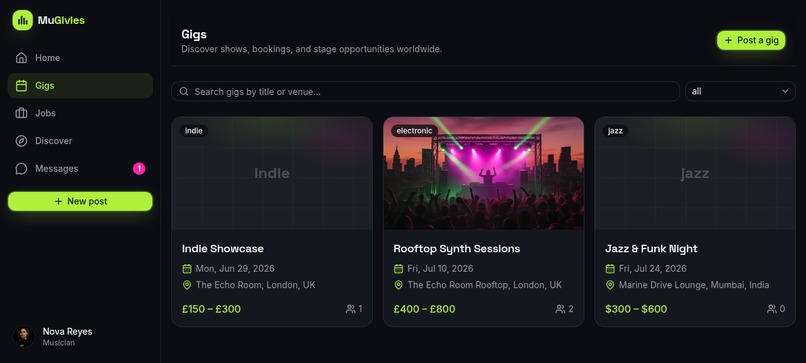This screenshot has width=806, height=363.
Task: Click the 'Musician' role label
Action: click(59, 343)
